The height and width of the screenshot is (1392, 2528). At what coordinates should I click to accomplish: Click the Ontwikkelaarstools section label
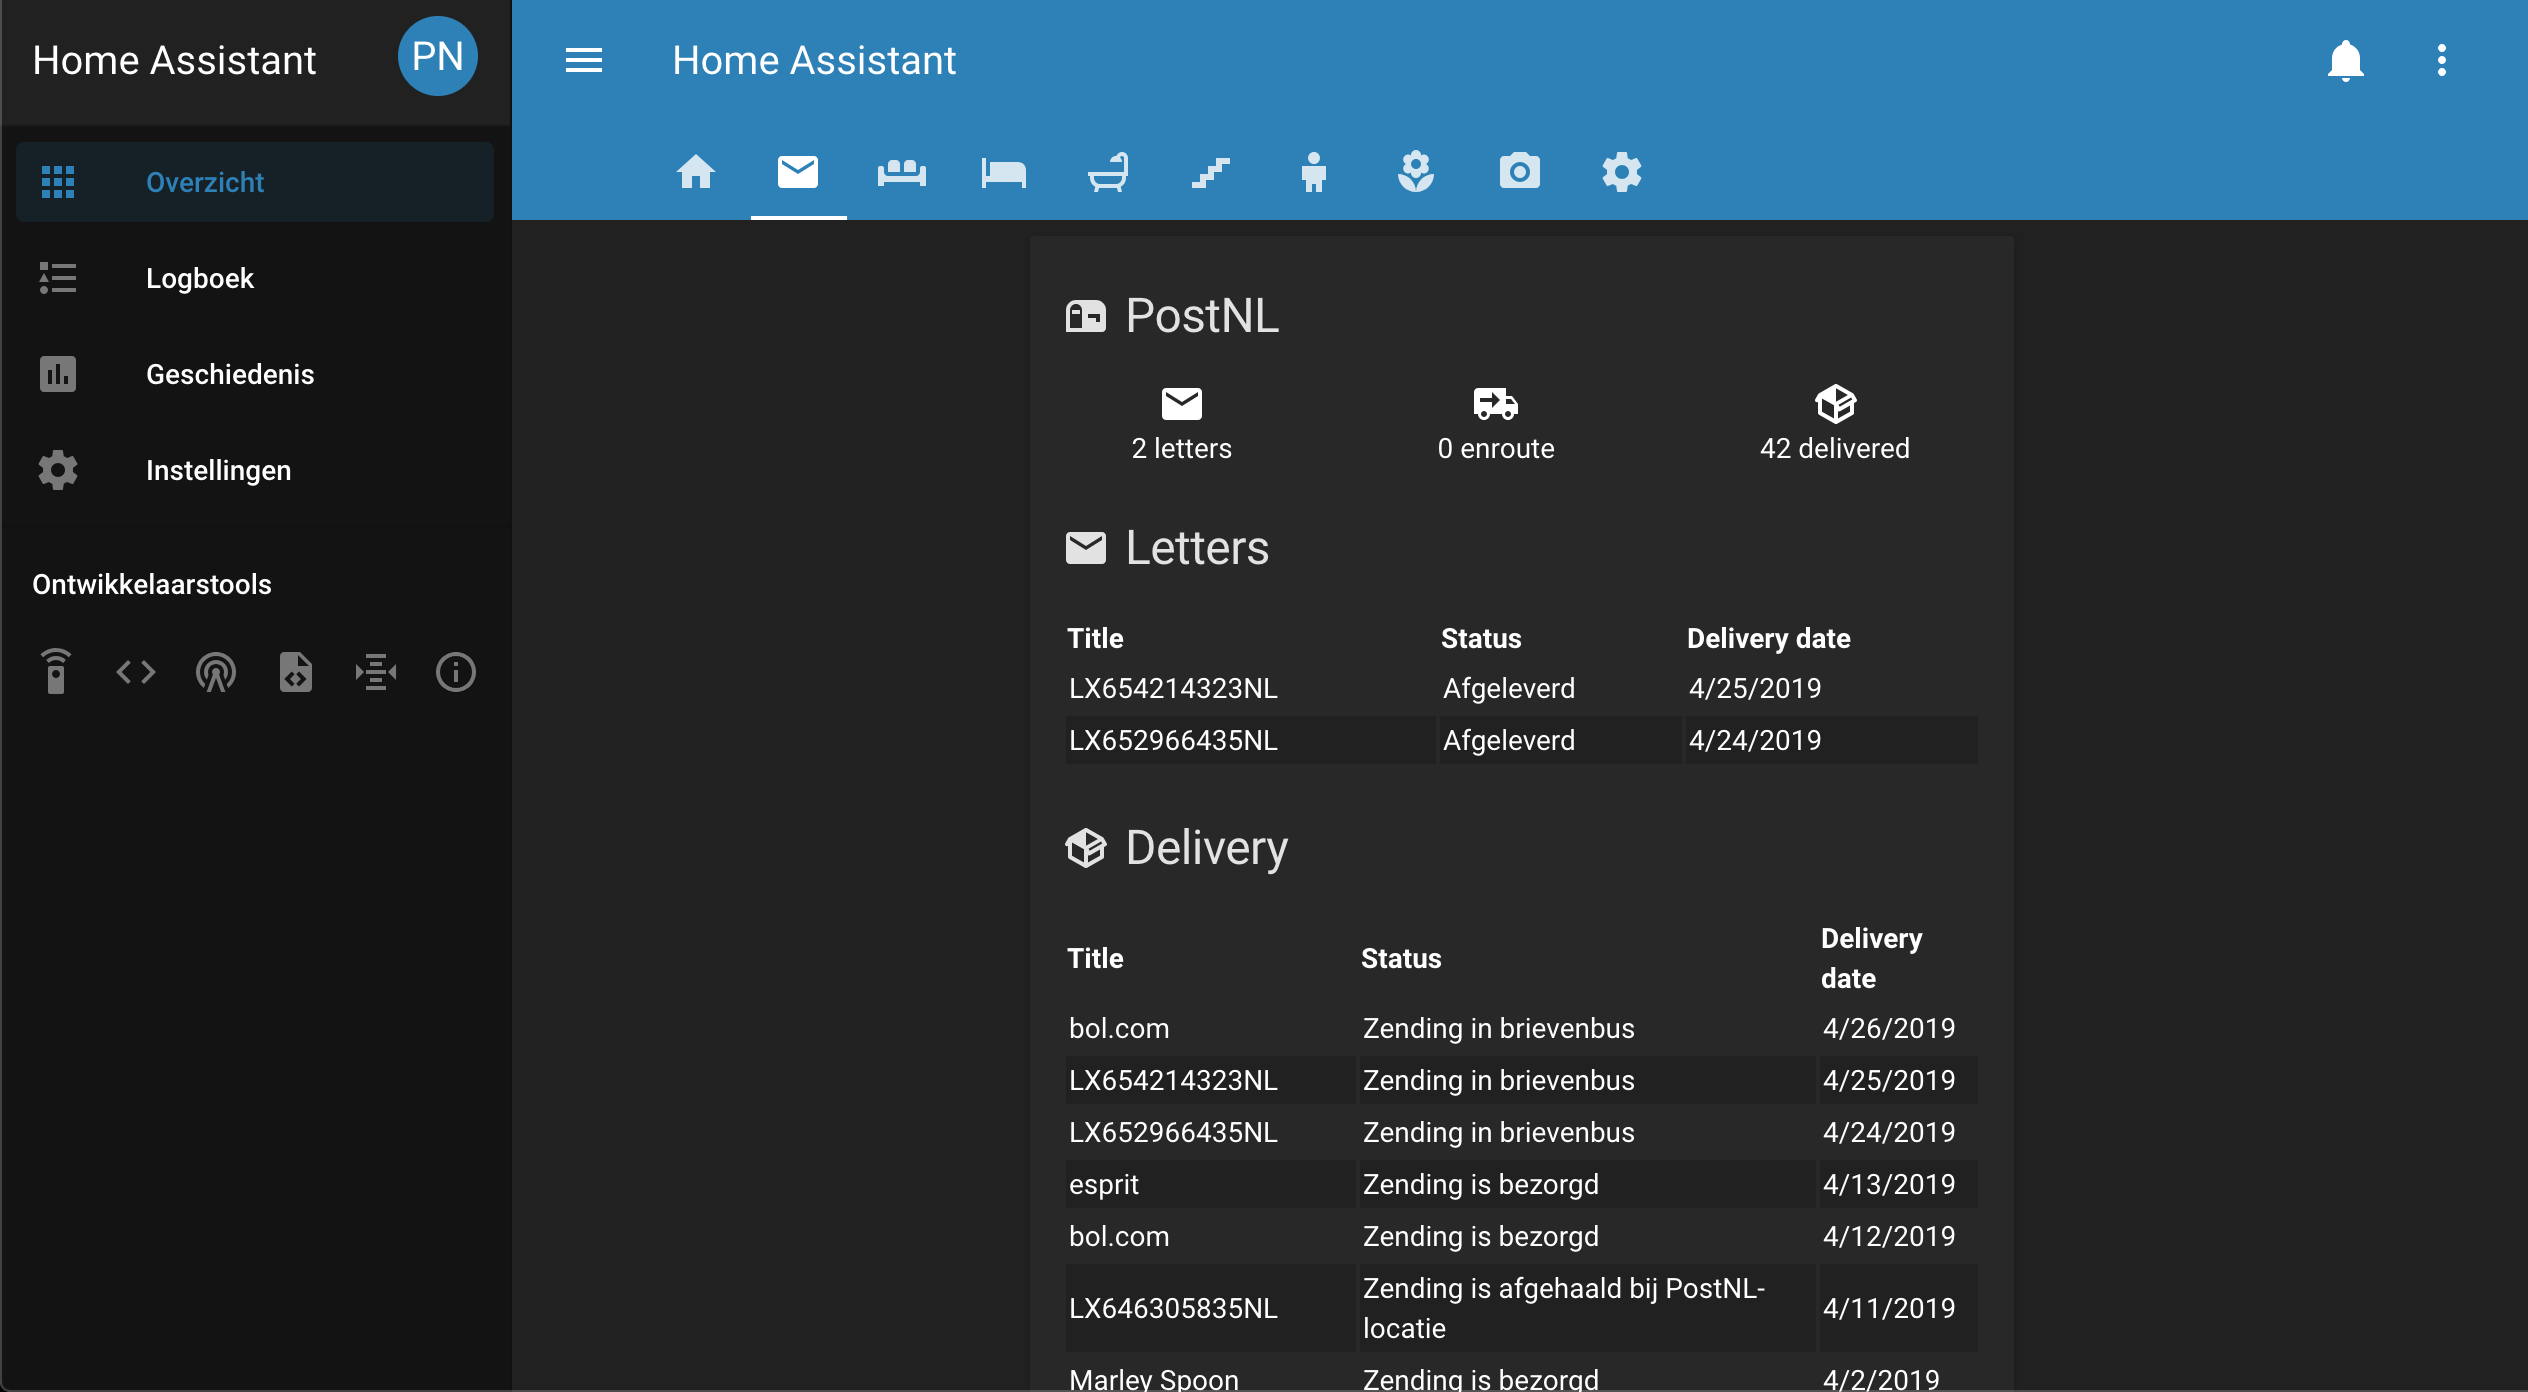coord(152,584)
